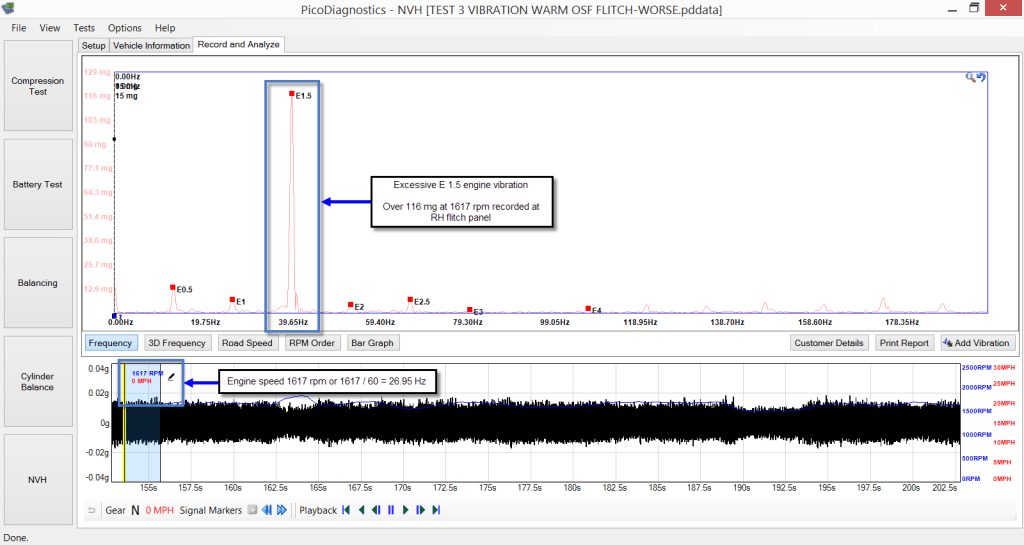Click the E1.5 peak marker
The height and width of the screenshot is (545, 1024).
pos(292,94)
